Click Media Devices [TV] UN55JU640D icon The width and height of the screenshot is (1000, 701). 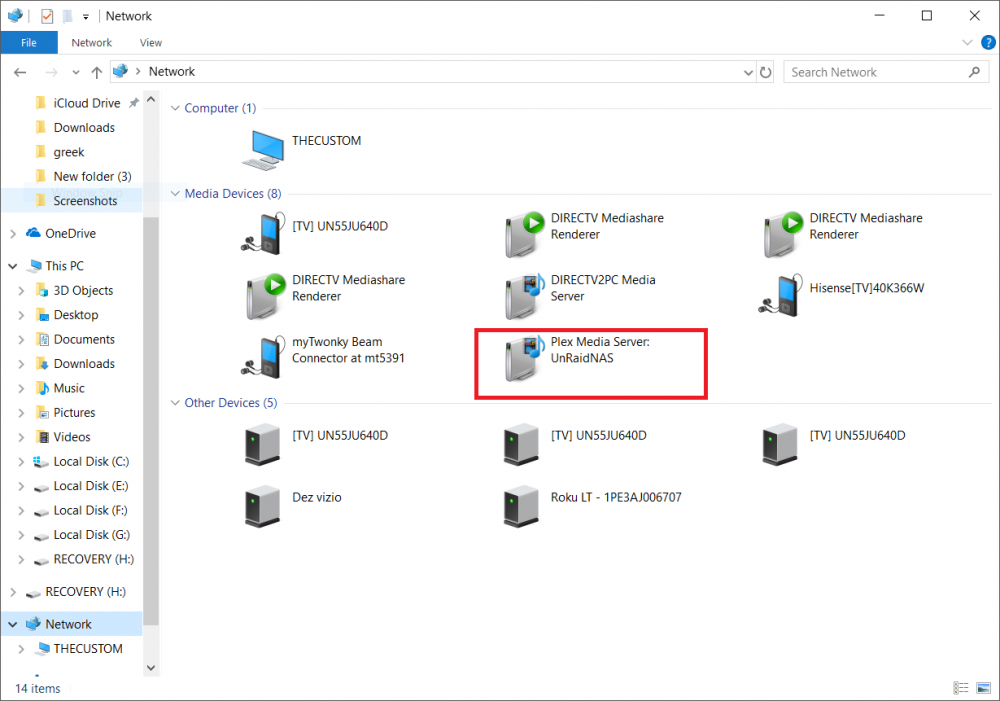263,233
